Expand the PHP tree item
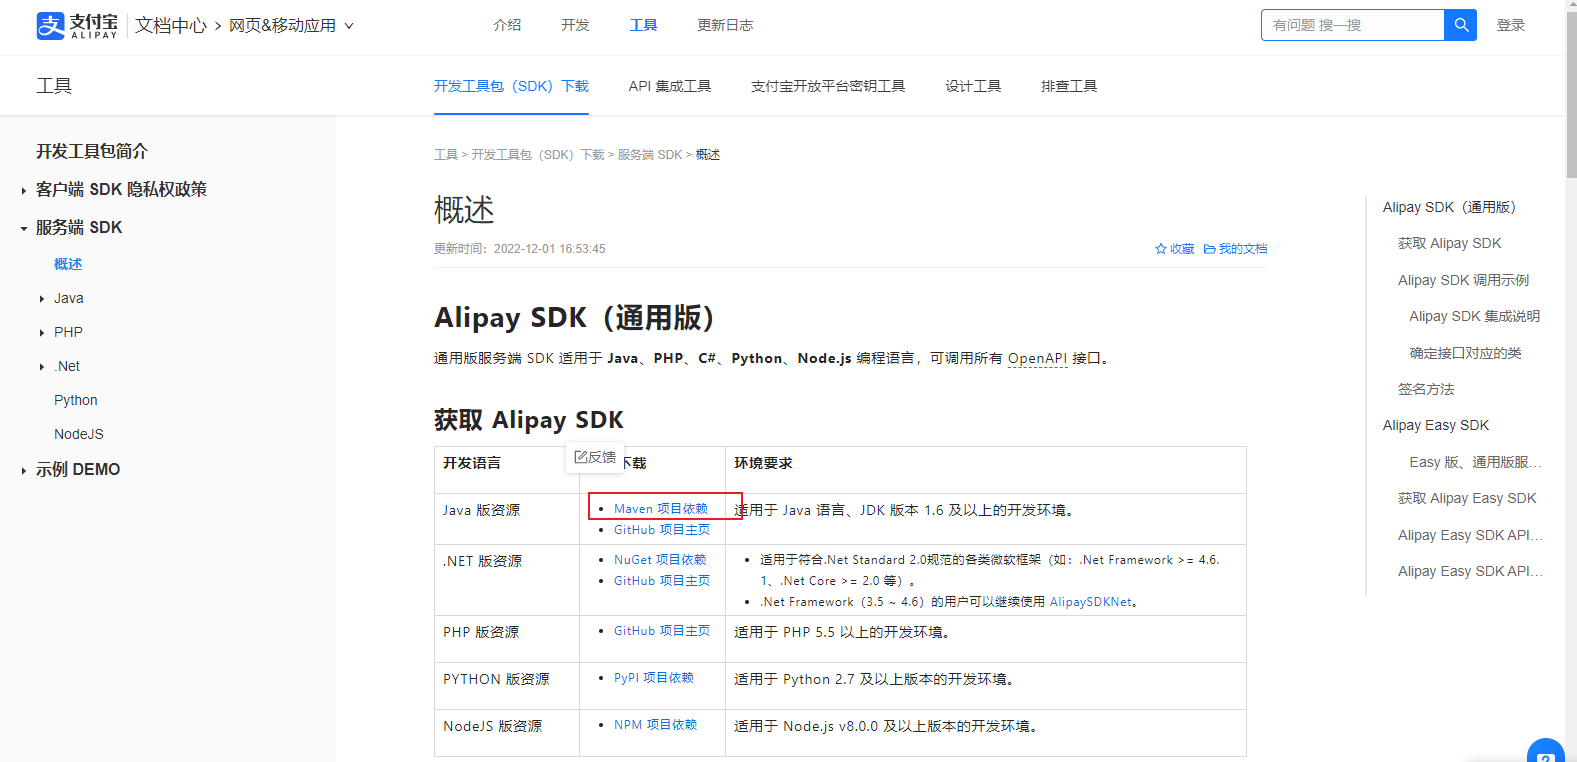The height and width of the screenshot is (762, 1577). (x=41, y=333)
